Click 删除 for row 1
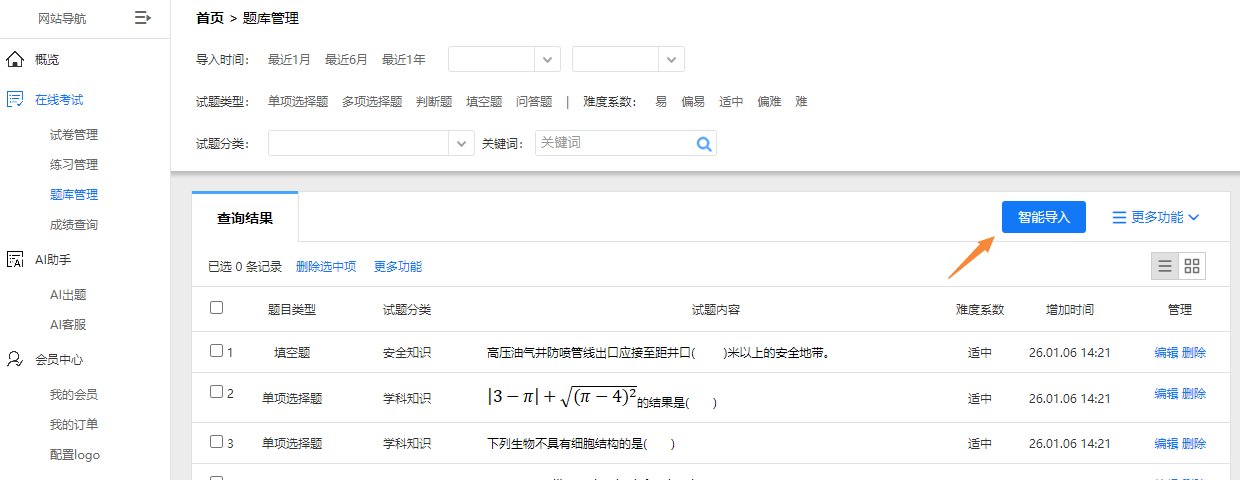Image resolution: width=1240 pixels, height=480 pixels. coord(1194,352)
